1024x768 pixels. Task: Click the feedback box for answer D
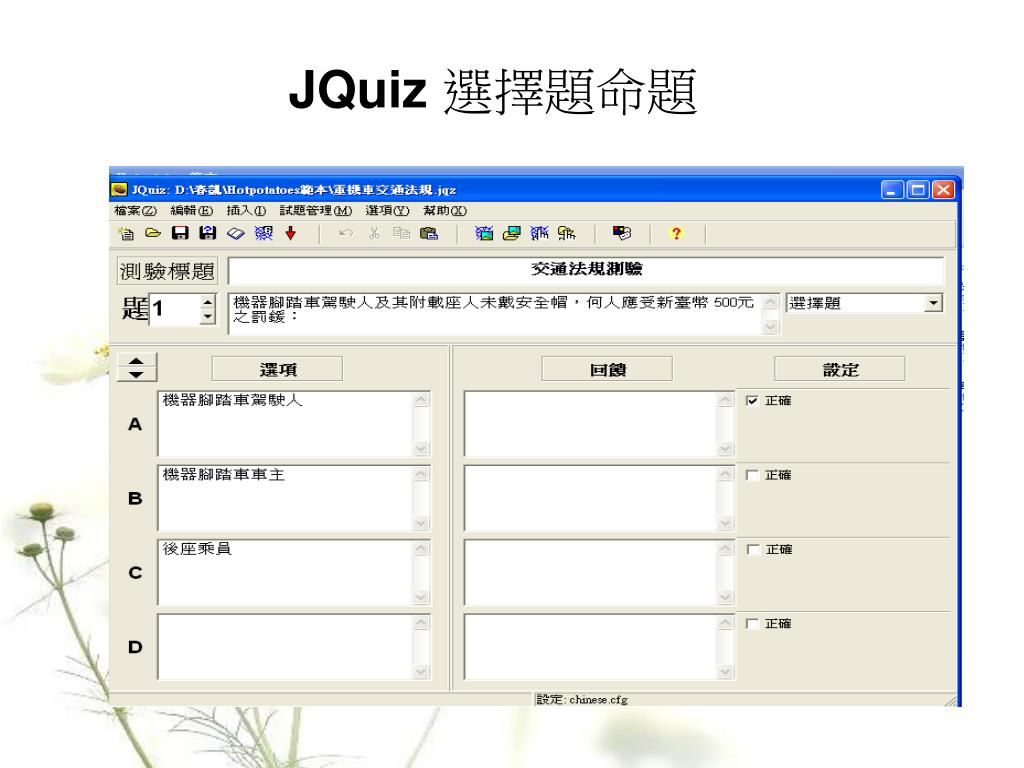point(591,647)
